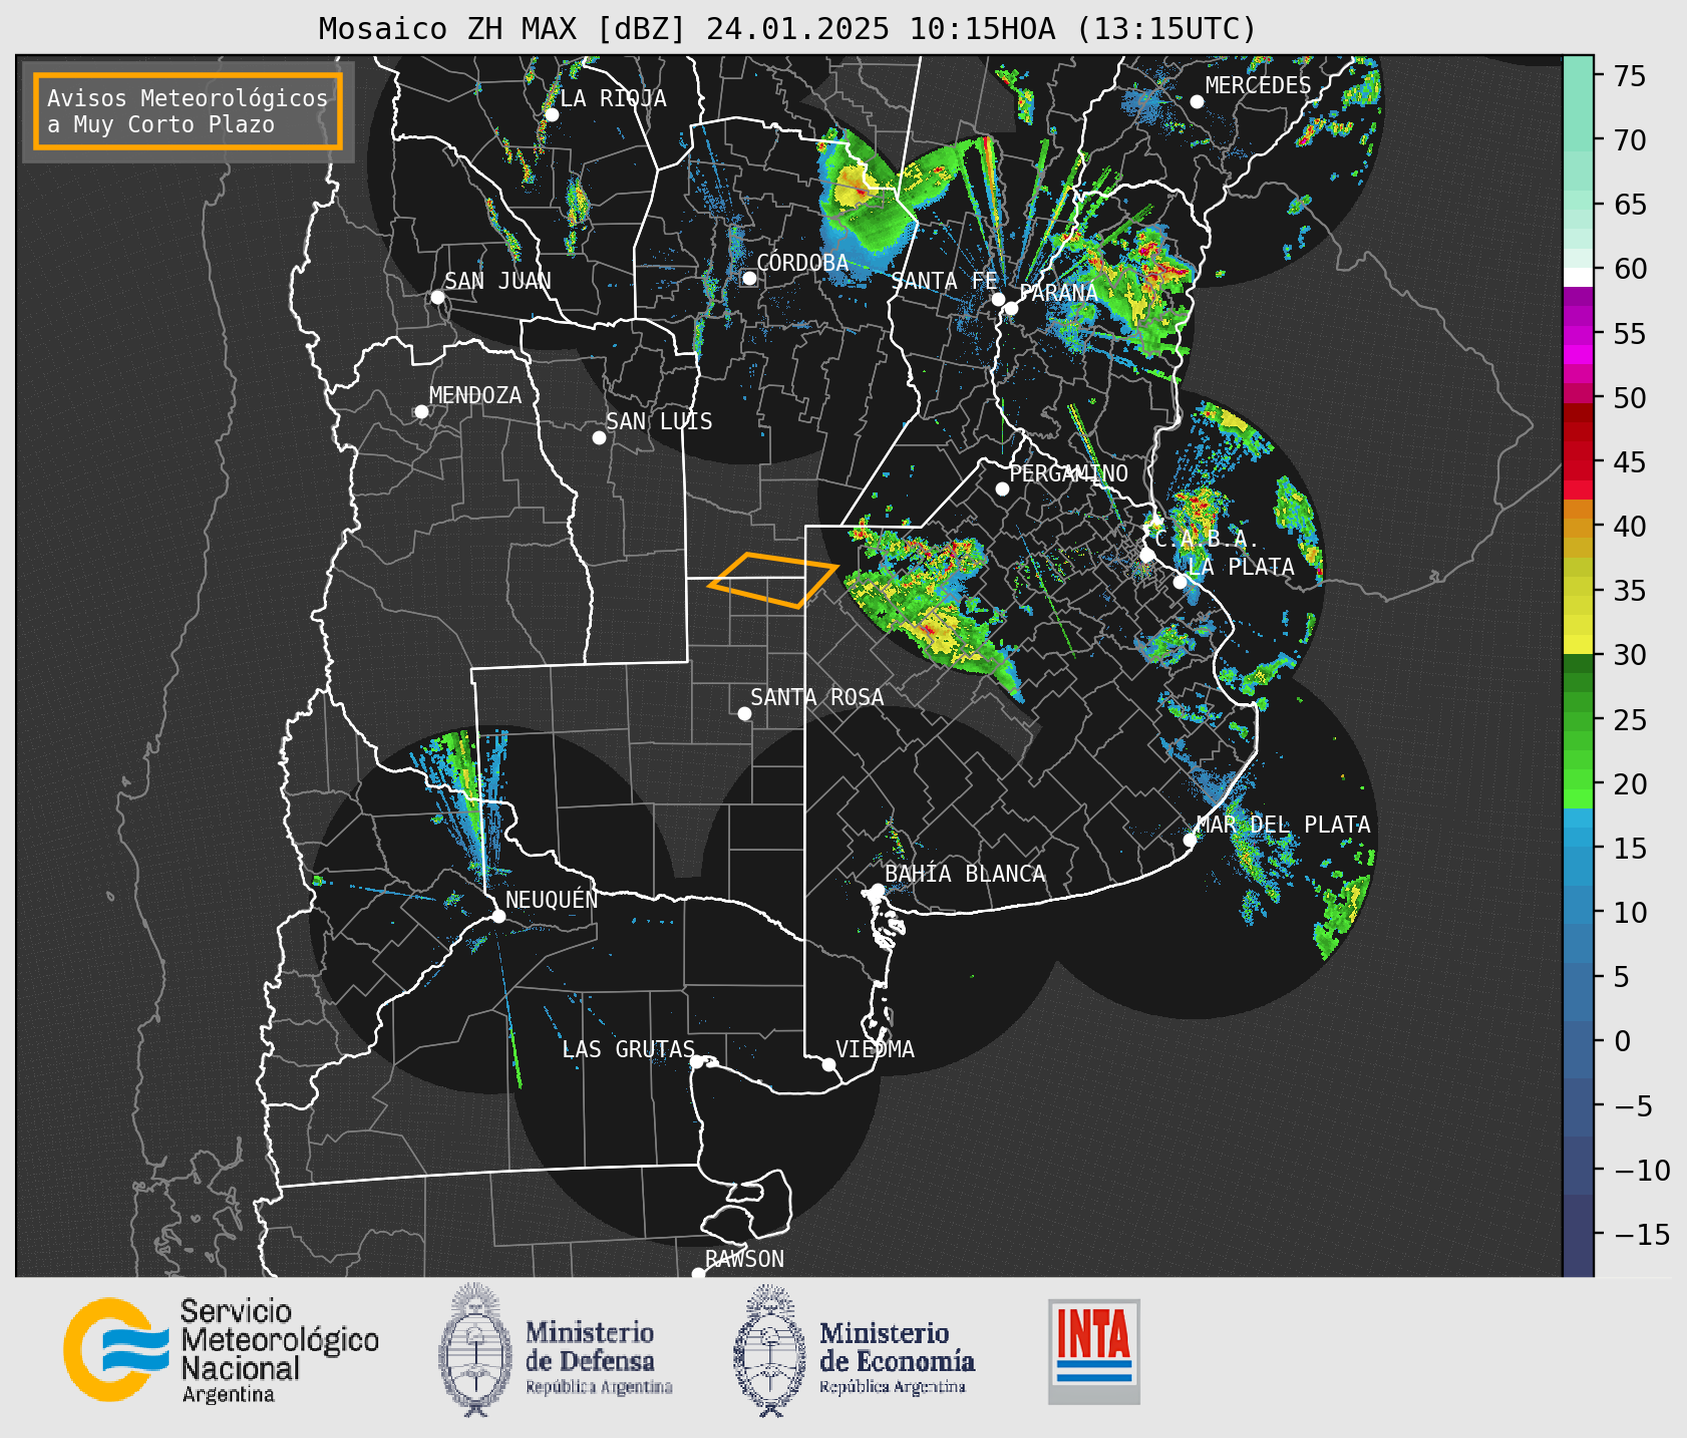Screen dimensions: 1687x1438
Task: Click the 30 dBZ yellow band on color scale
Action: pos(1578,645)
